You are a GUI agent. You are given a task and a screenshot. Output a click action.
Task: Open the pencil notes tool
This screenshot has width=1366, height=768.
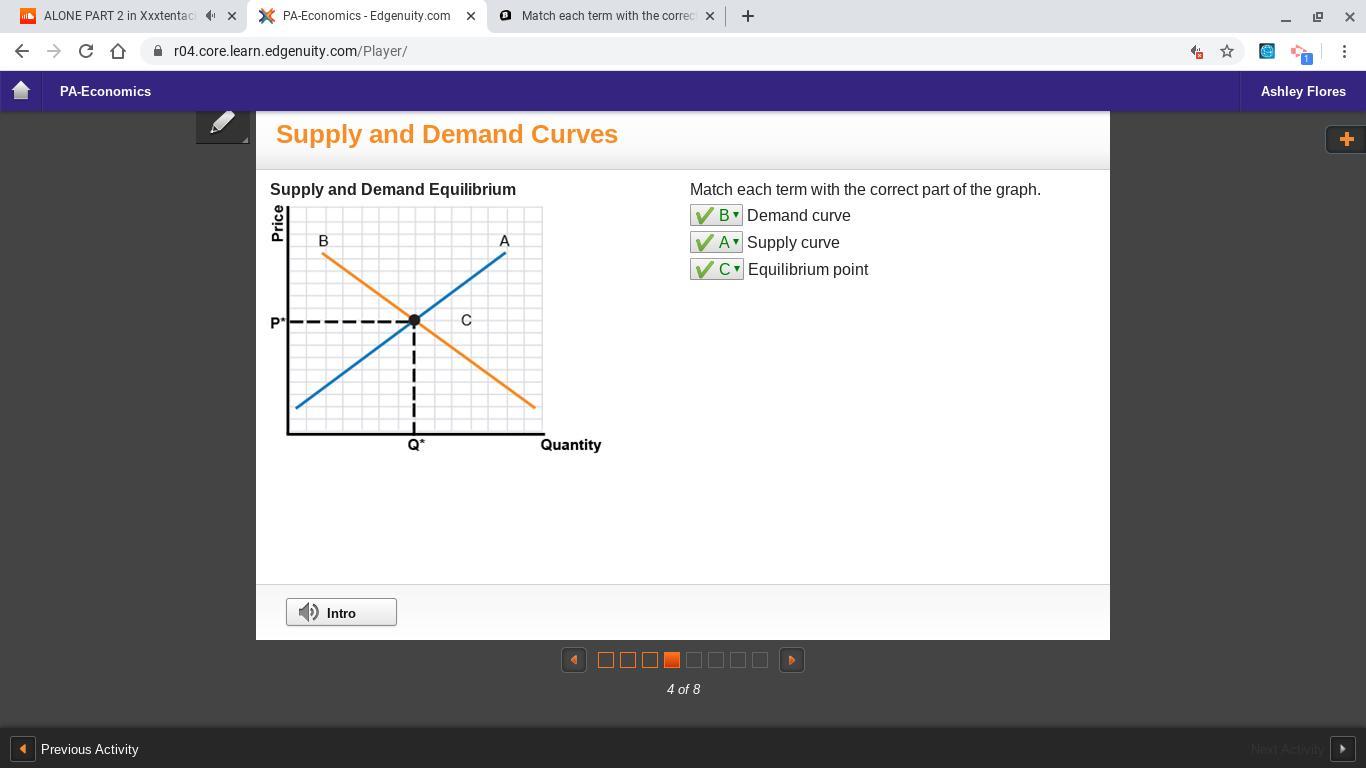(x=222, y=124)
